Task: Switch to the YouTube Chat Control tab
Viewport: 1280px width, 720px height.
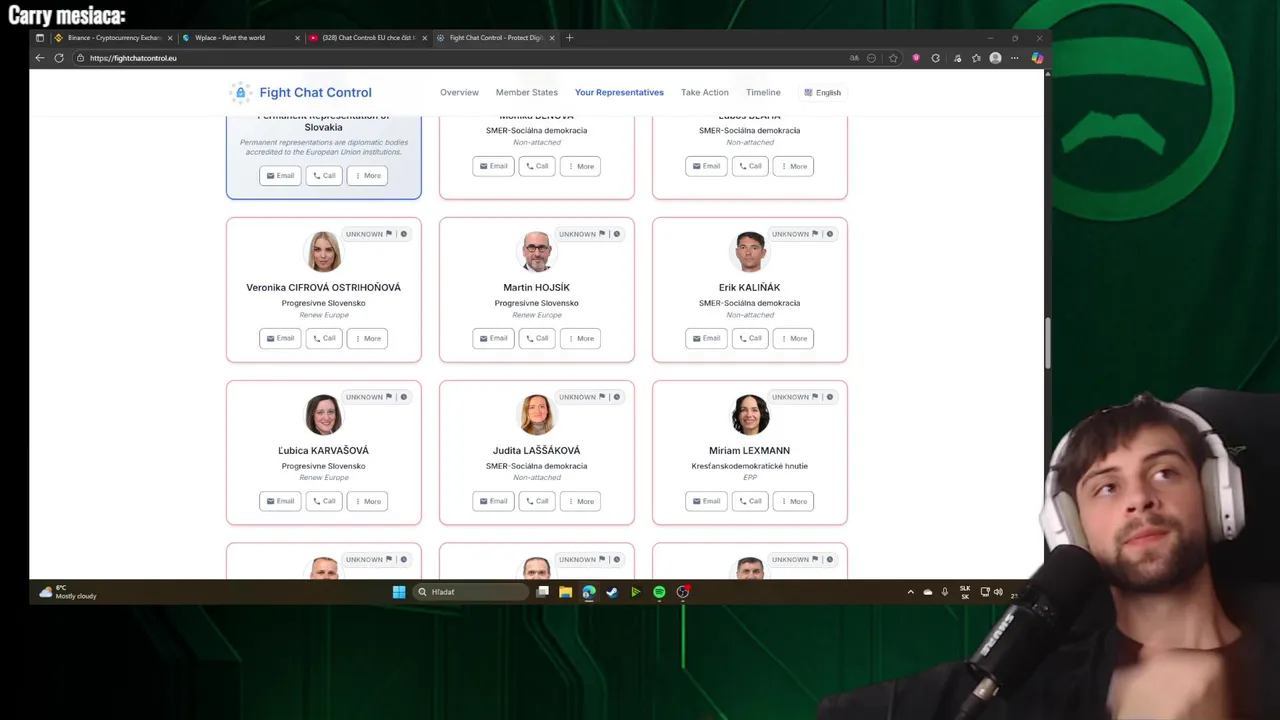Action: 367,38
